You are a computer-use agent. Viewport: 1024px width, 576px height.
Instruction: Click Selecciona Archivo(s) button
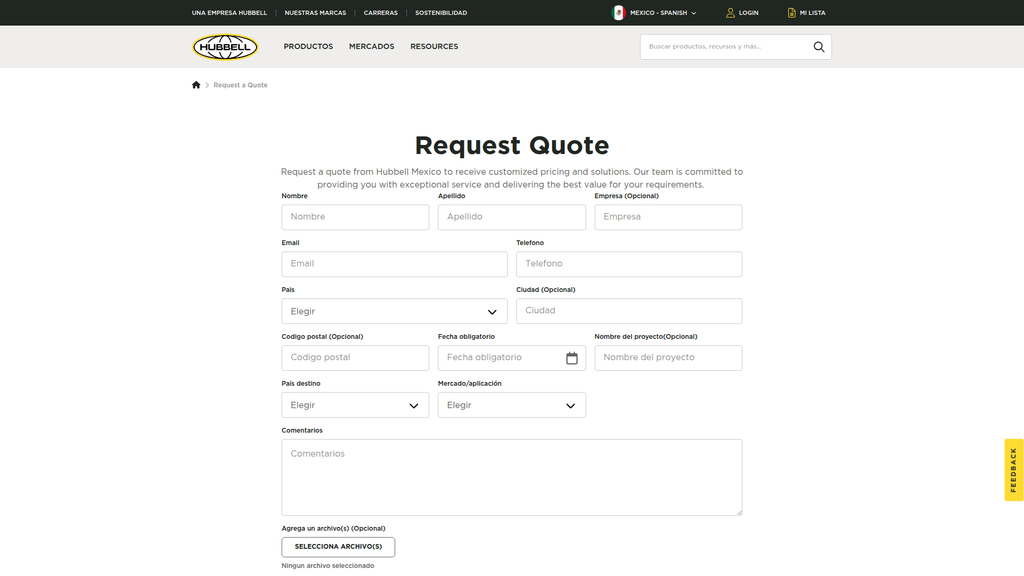[338, 547]
